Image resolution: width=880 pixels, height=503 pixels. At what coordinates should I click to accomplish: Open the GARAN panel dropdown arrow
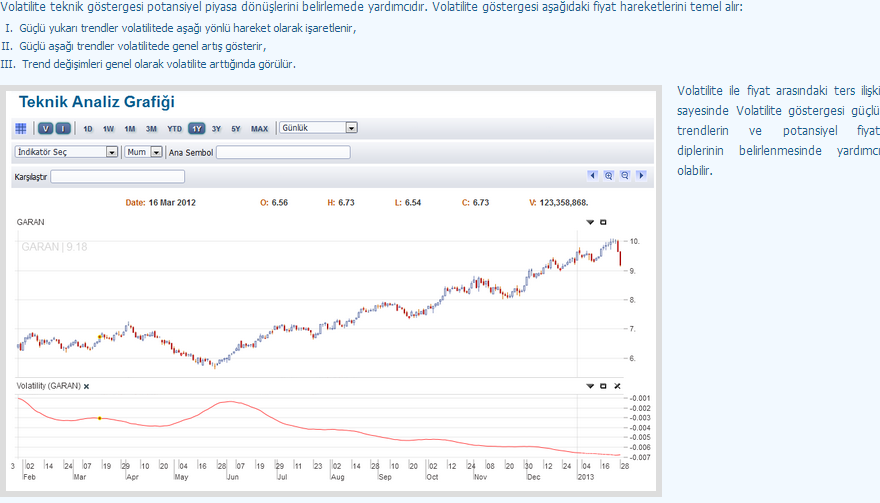[x=590, y=222]
